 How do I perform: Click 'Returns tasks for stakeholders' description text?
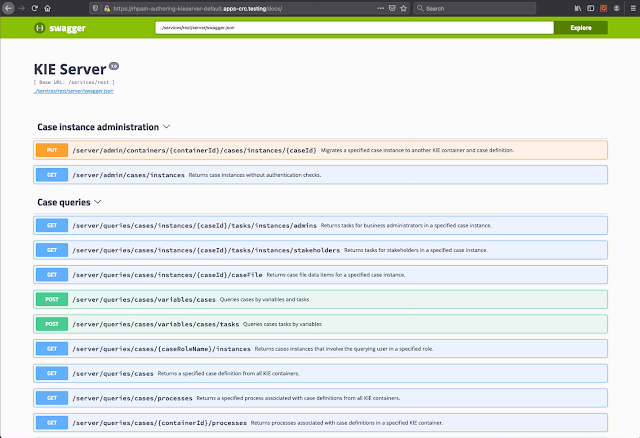tap(416, 250)
